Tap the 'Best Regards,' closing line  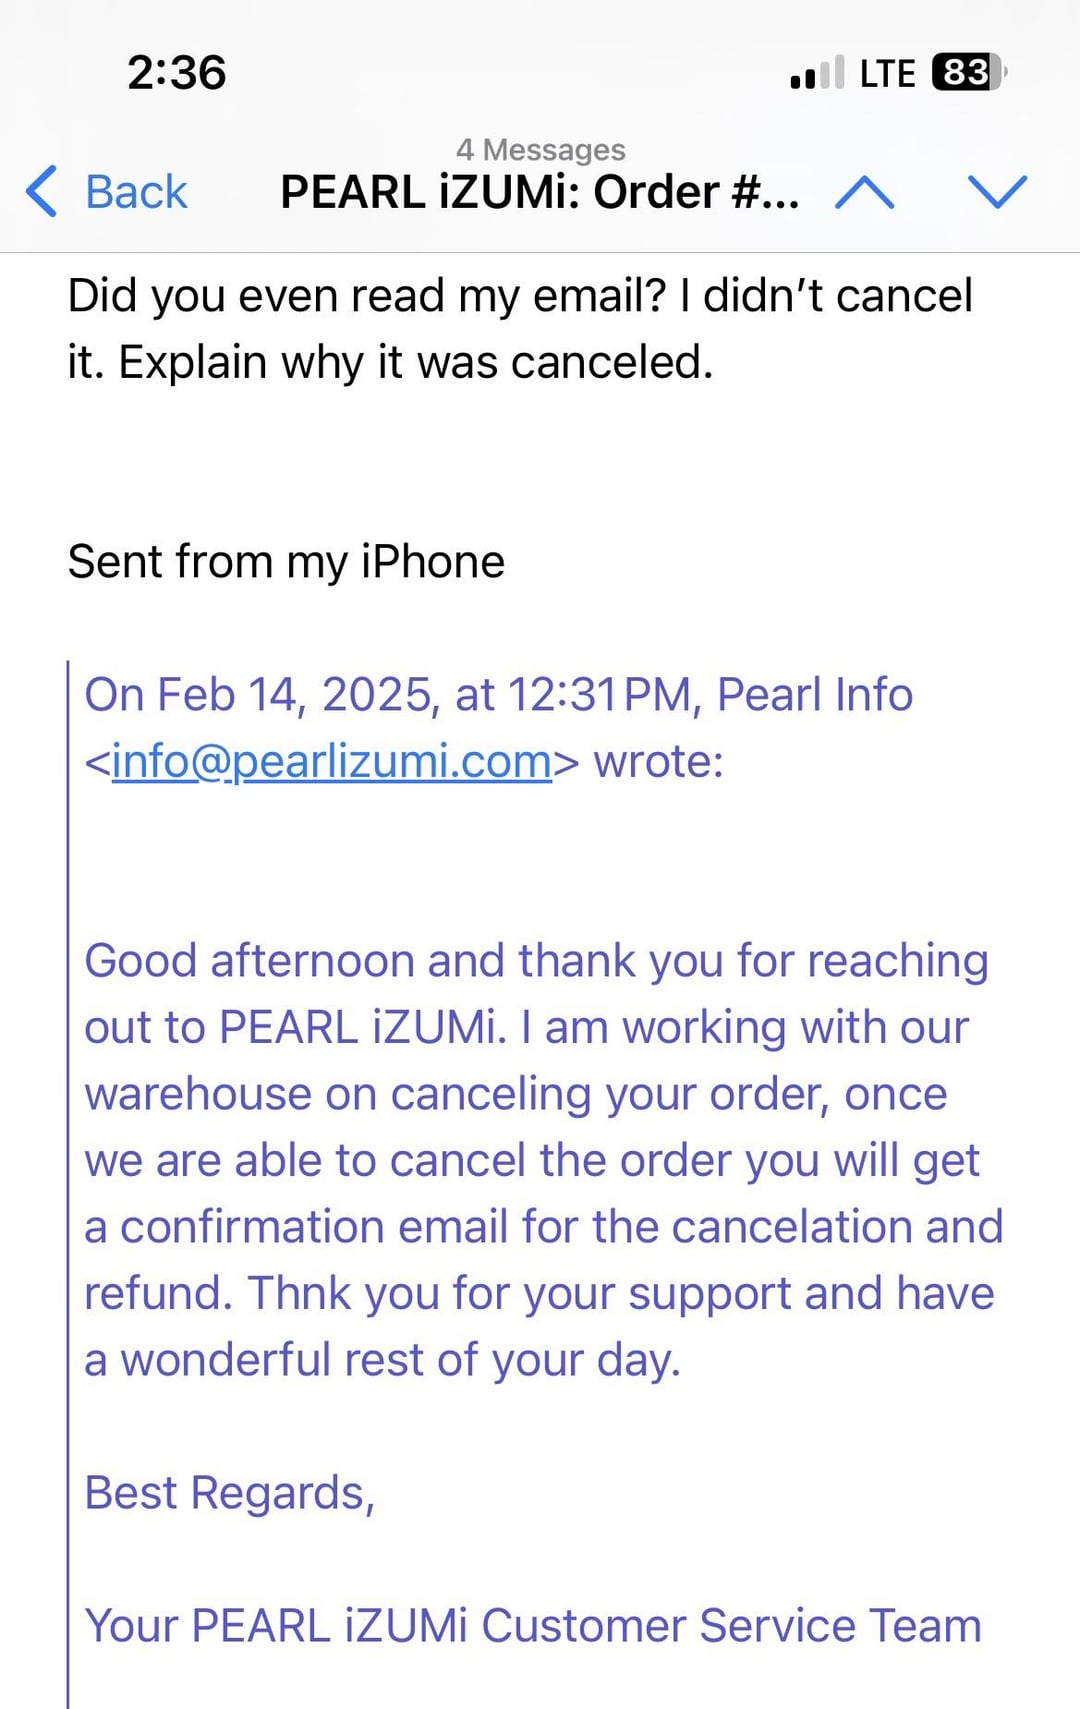(x=230, y=1494)
